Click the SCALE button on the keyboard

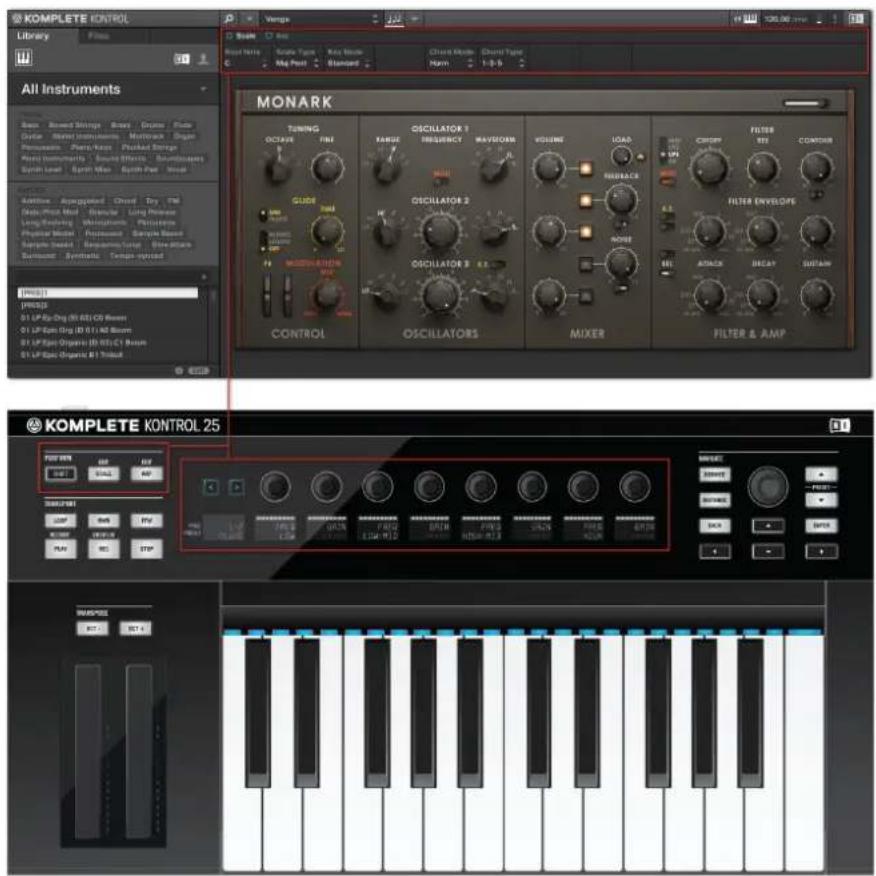[103, 474]
